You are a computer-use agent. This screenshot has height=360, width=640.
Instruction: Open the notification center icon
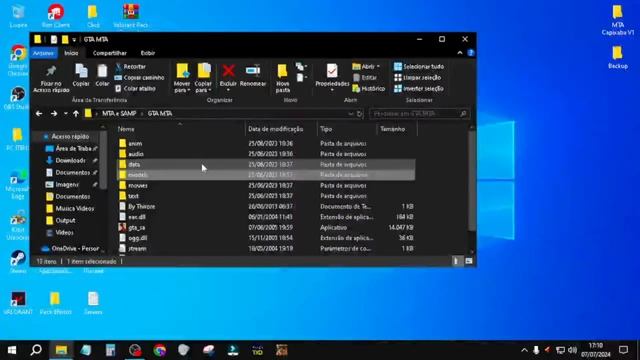[x=623, y=350]
